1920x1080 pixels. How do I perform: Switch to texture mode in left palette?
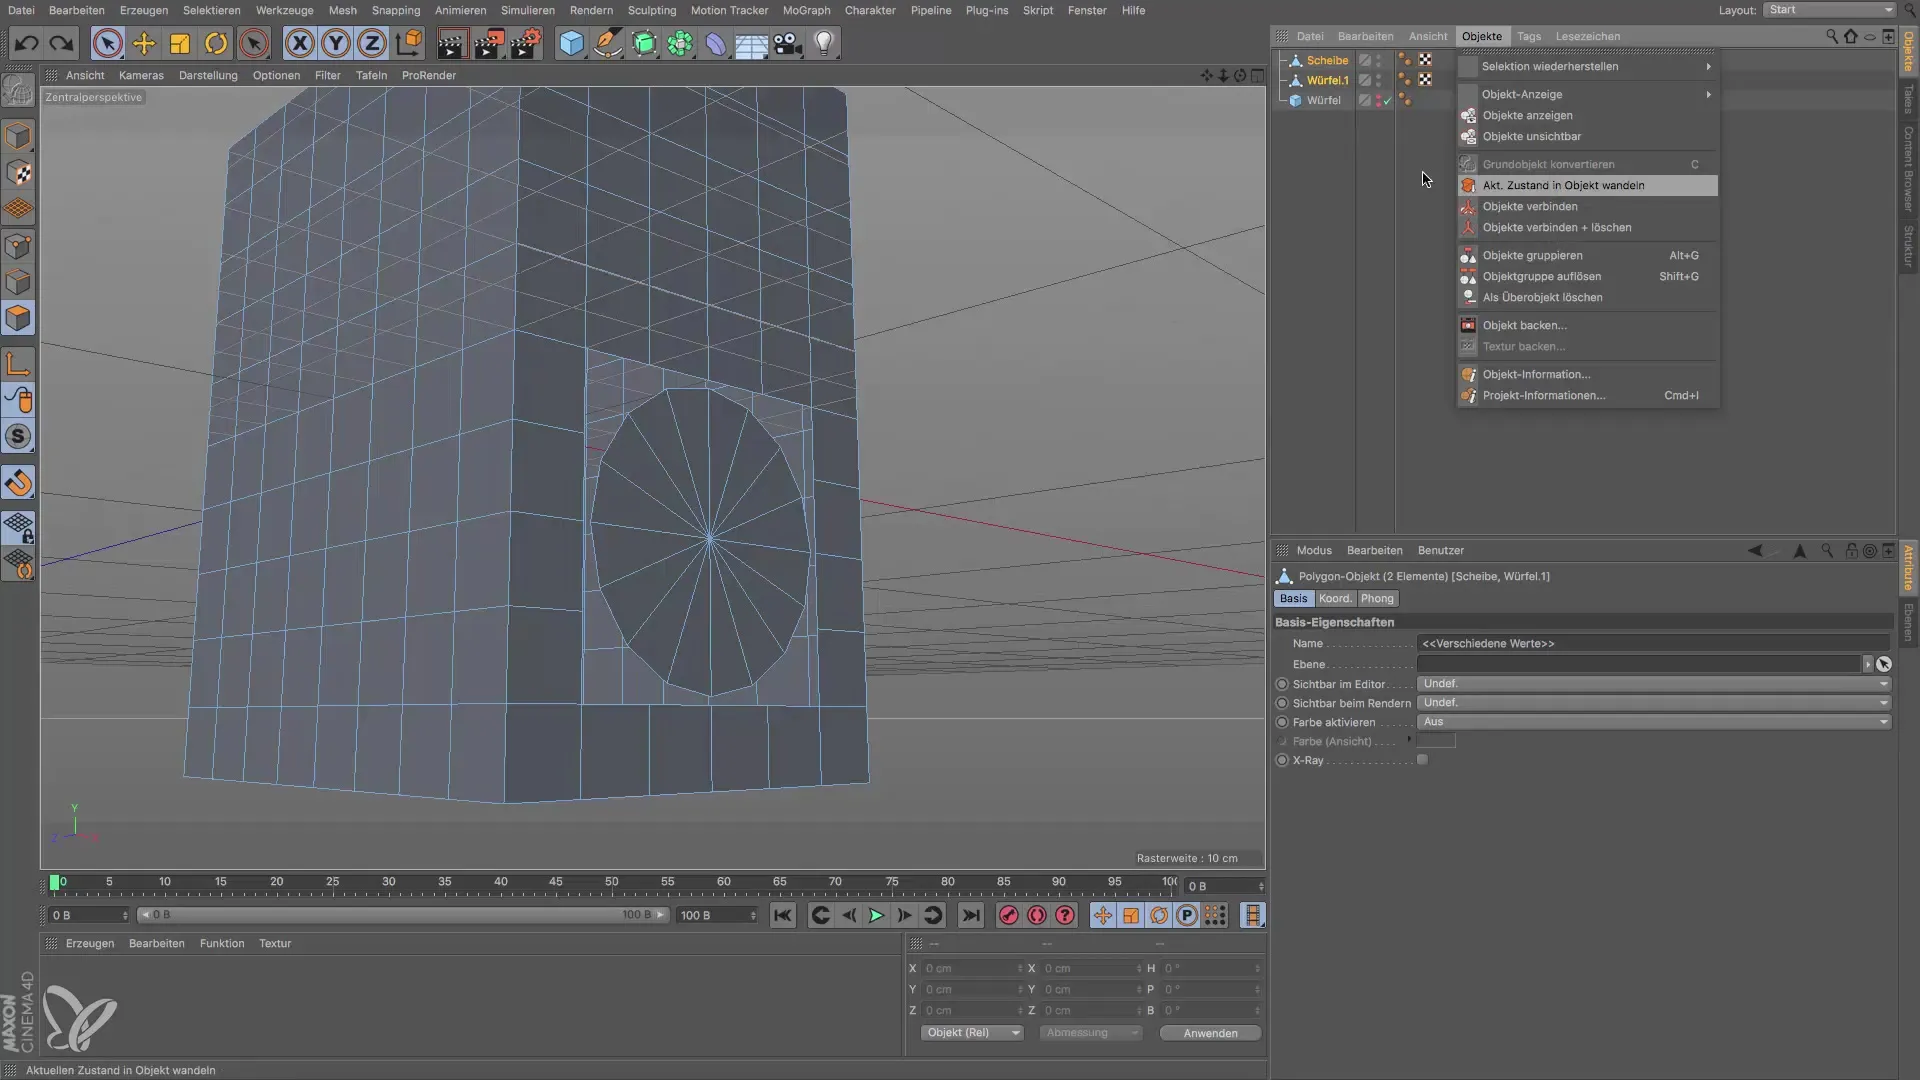click(18, 173)
